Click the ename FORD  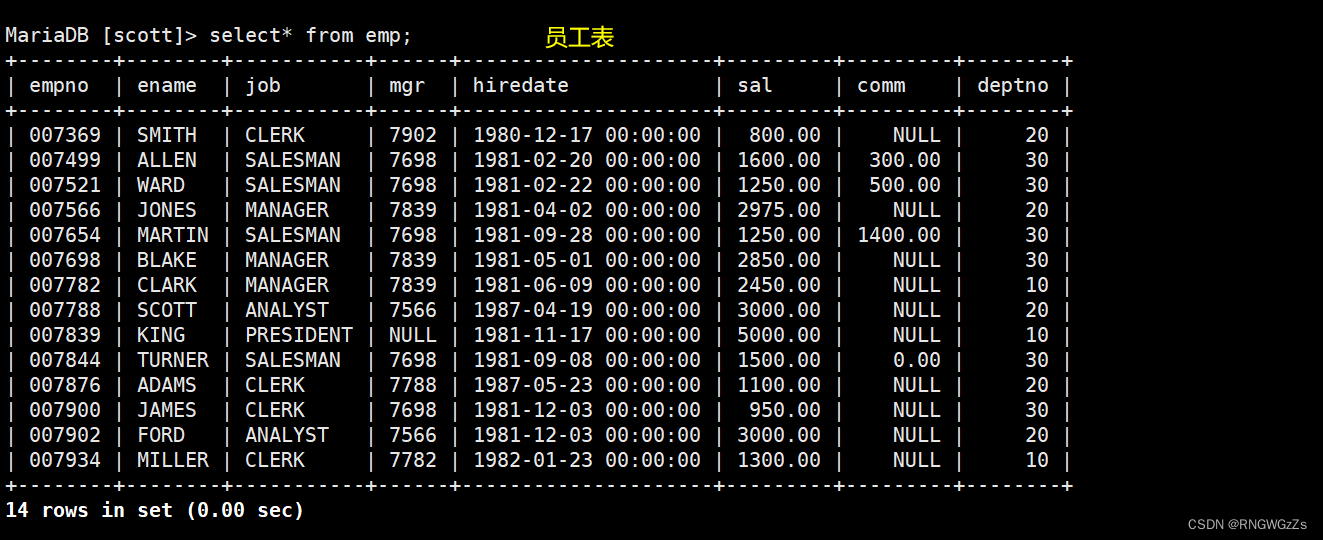161,435
